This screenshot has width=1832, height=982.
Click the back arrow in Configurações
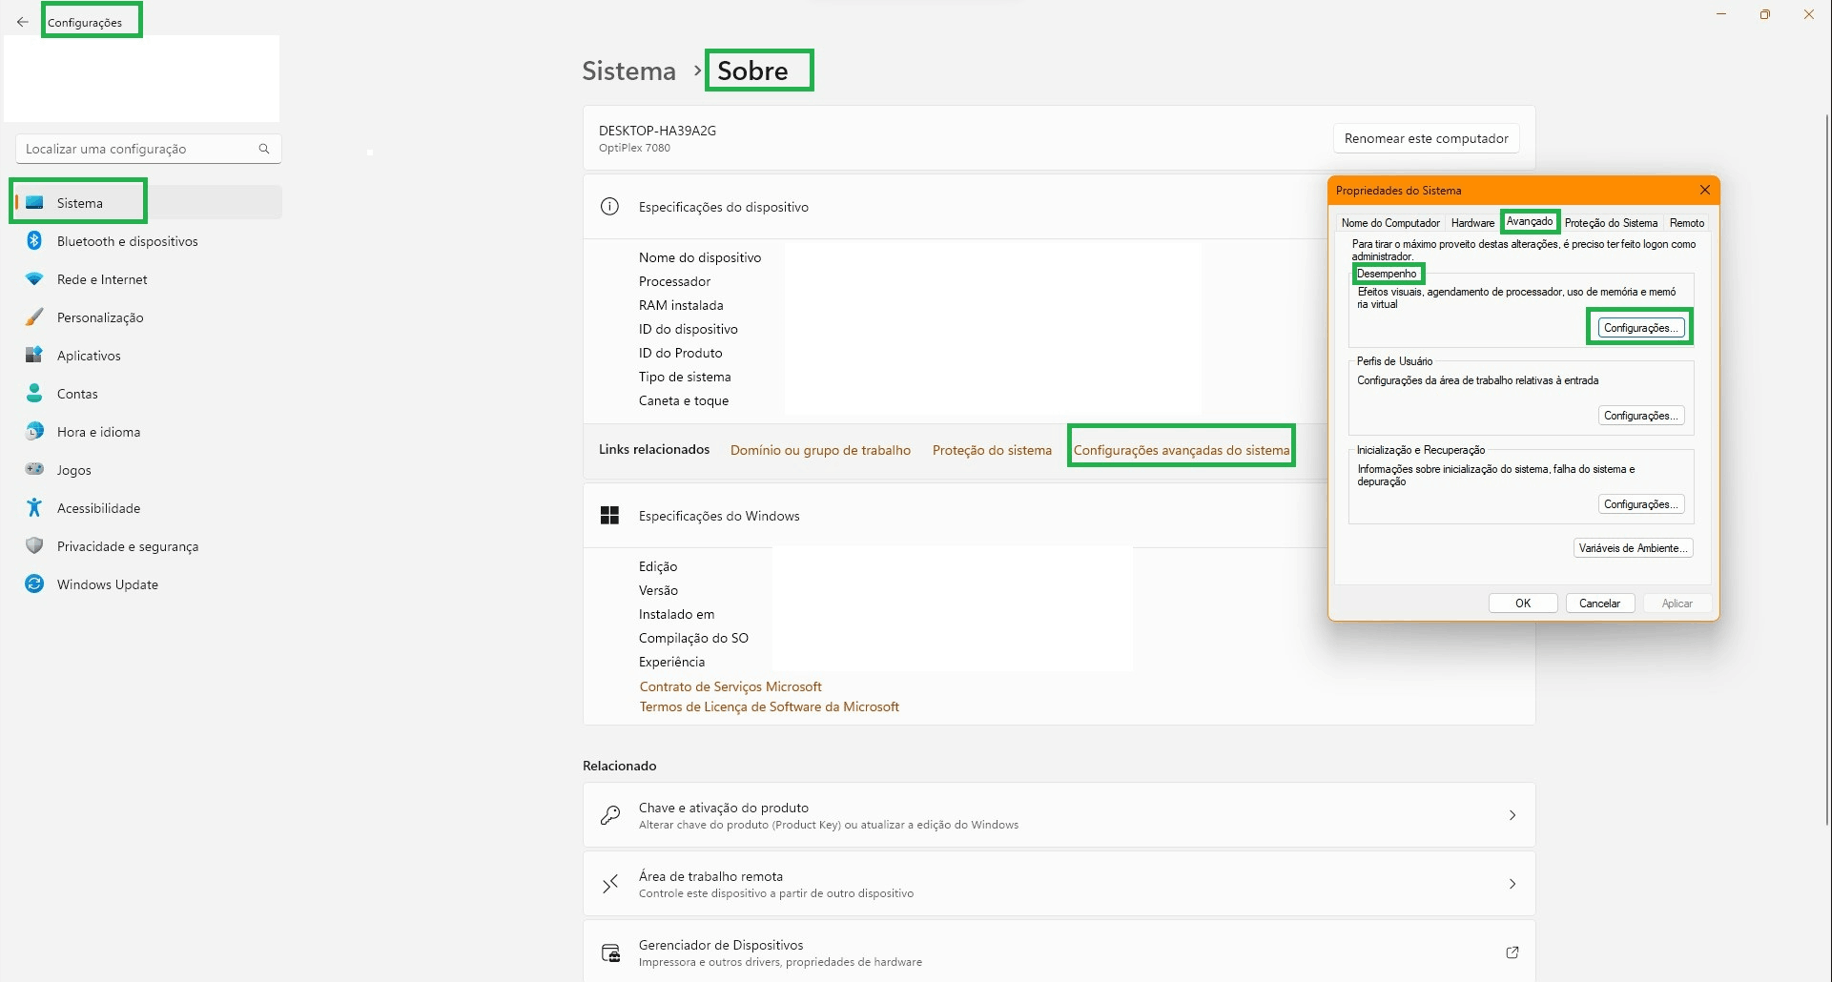click(x=22, y=22)
